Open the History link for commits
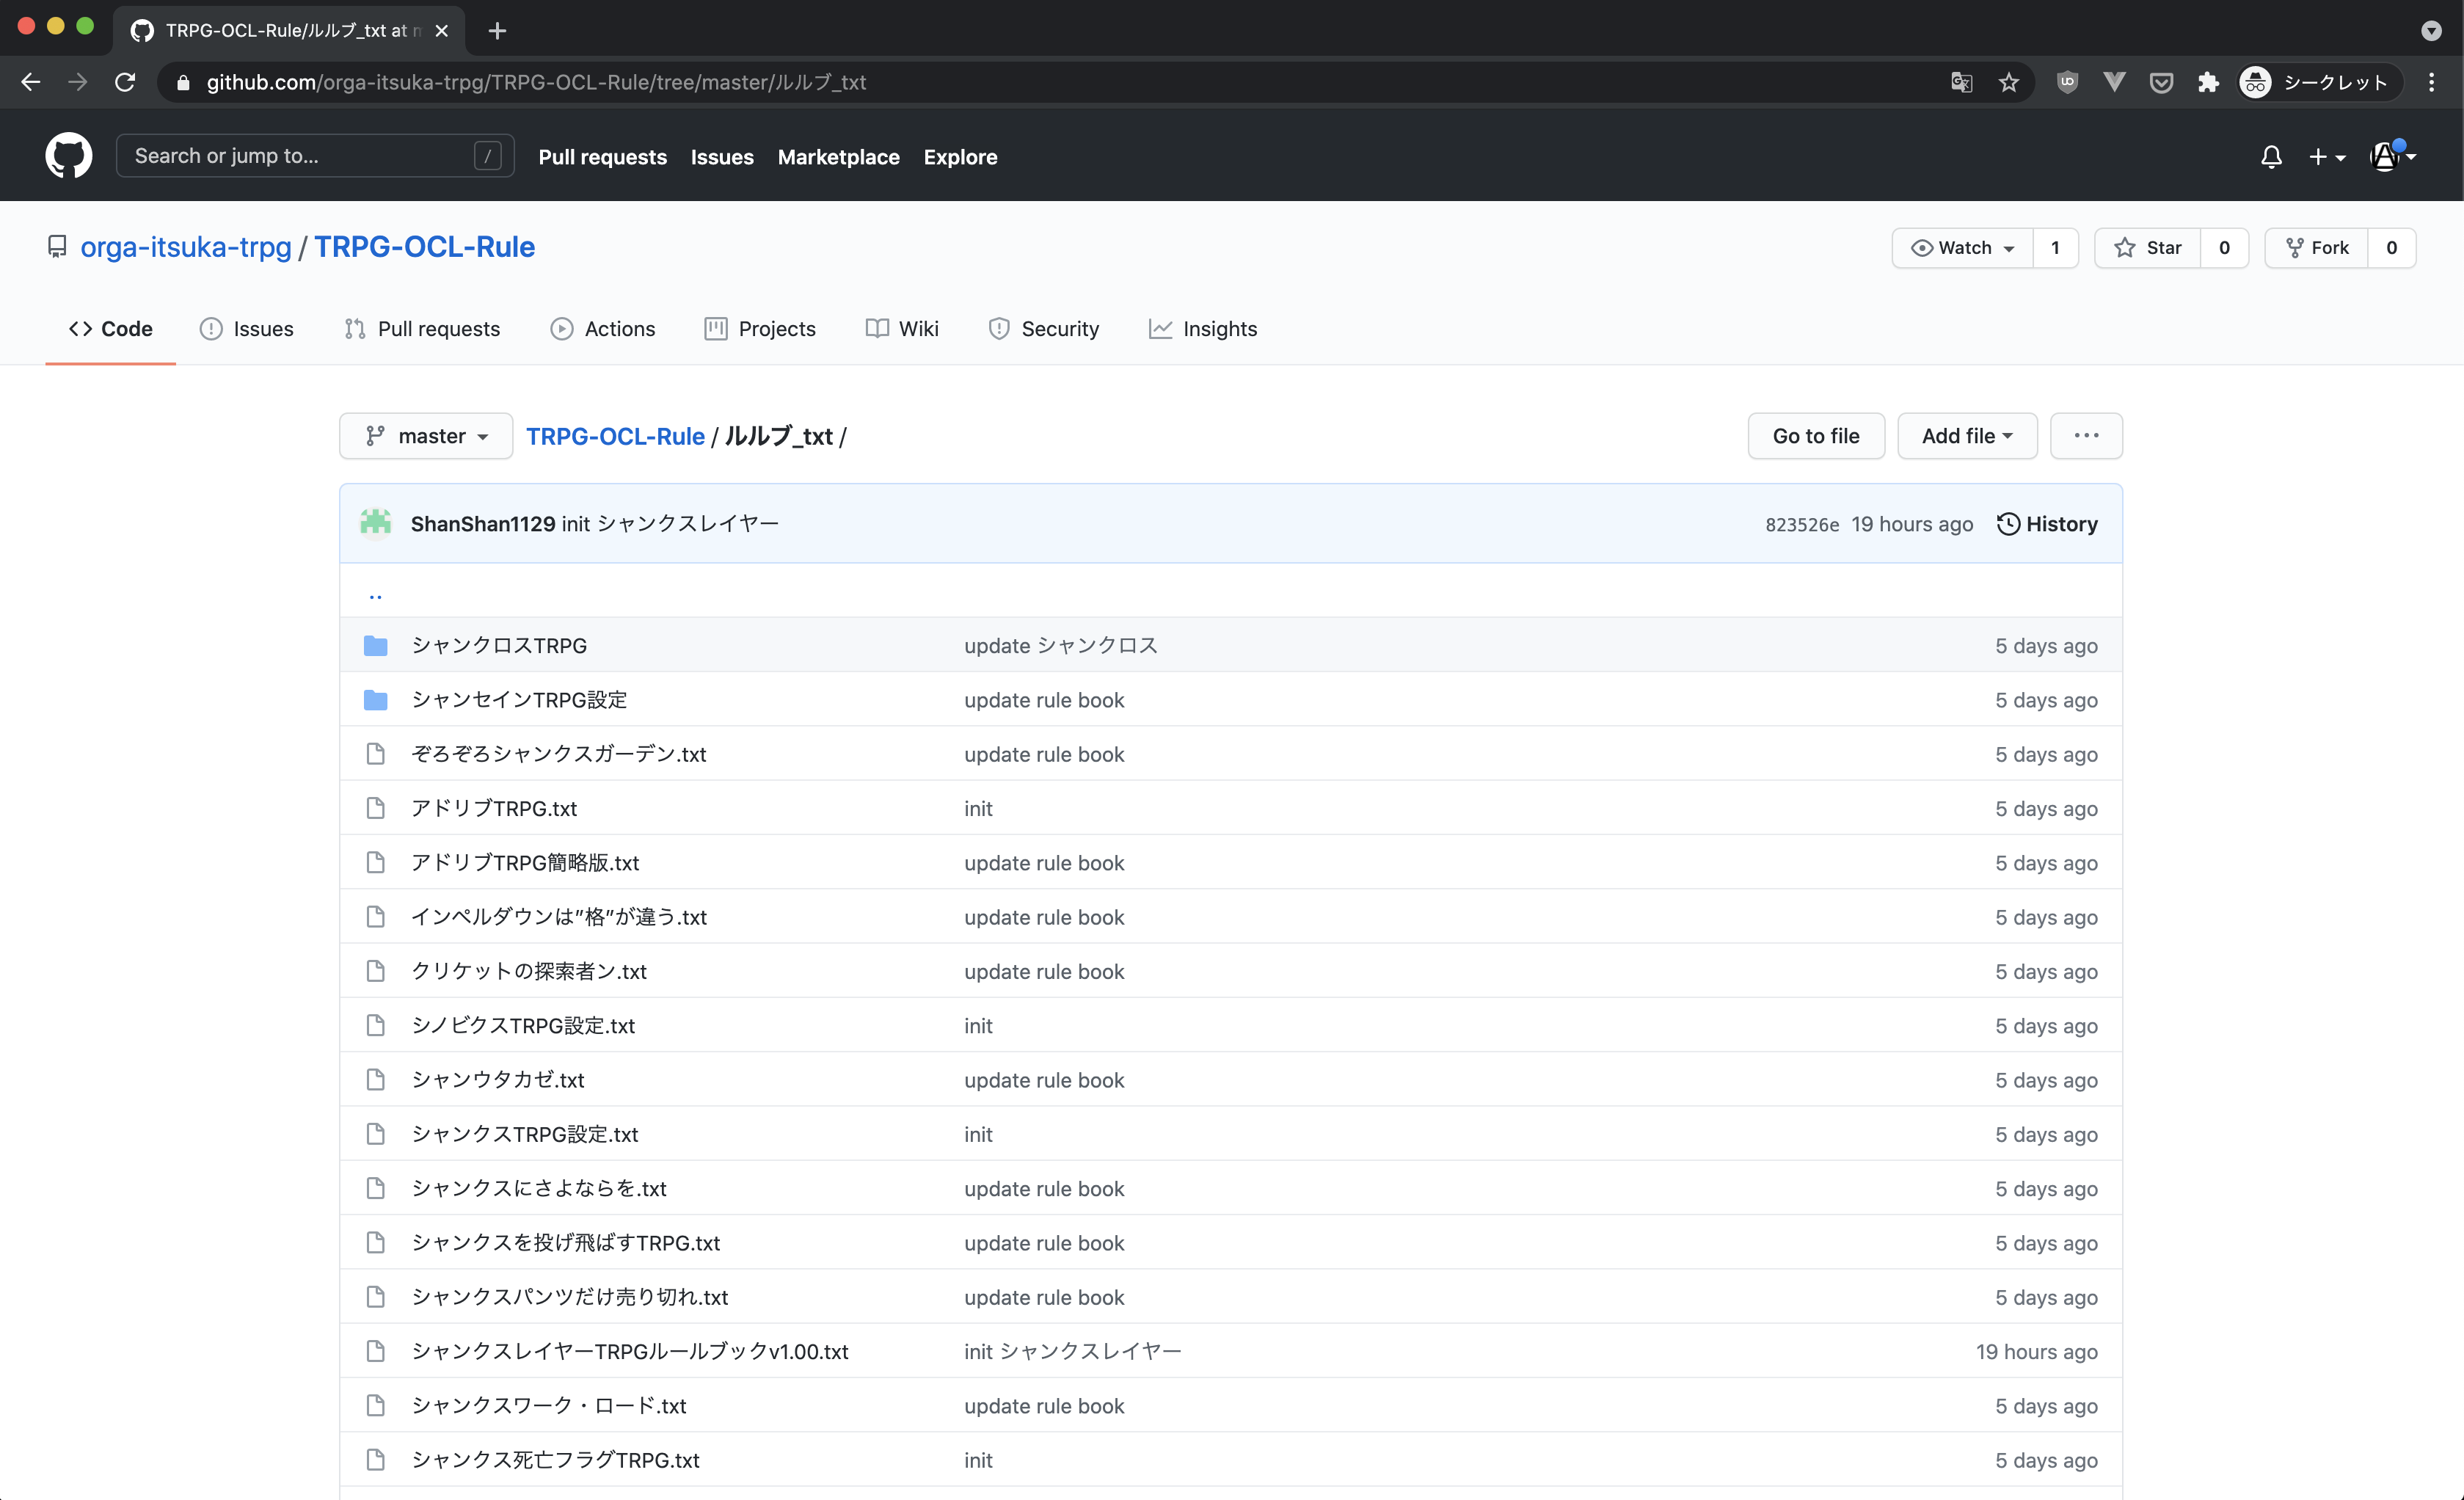Image resolution: width=2464 pixels, height=1500 pixels. click(2047, 524)
